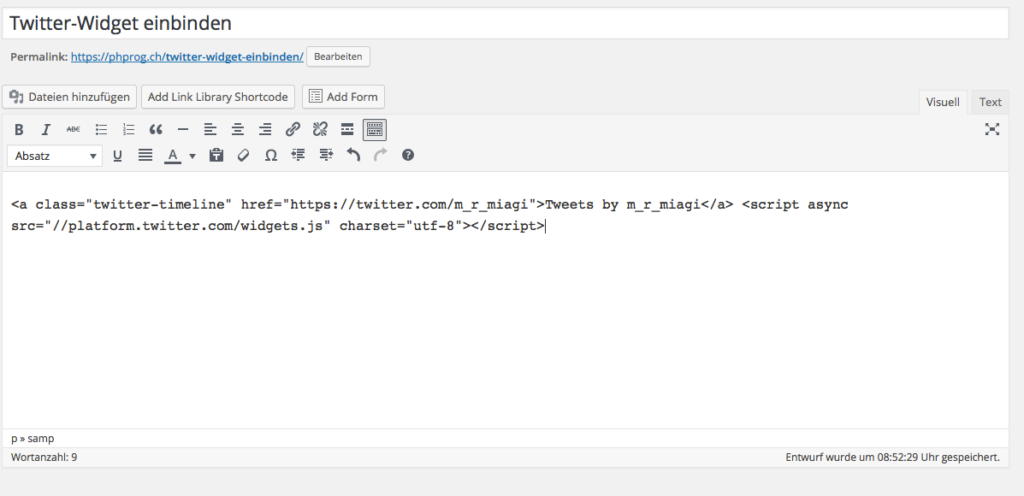1024x496 pixels.
Task: Toggle the toolbar kitchen sink
Action: coord(374,130)
